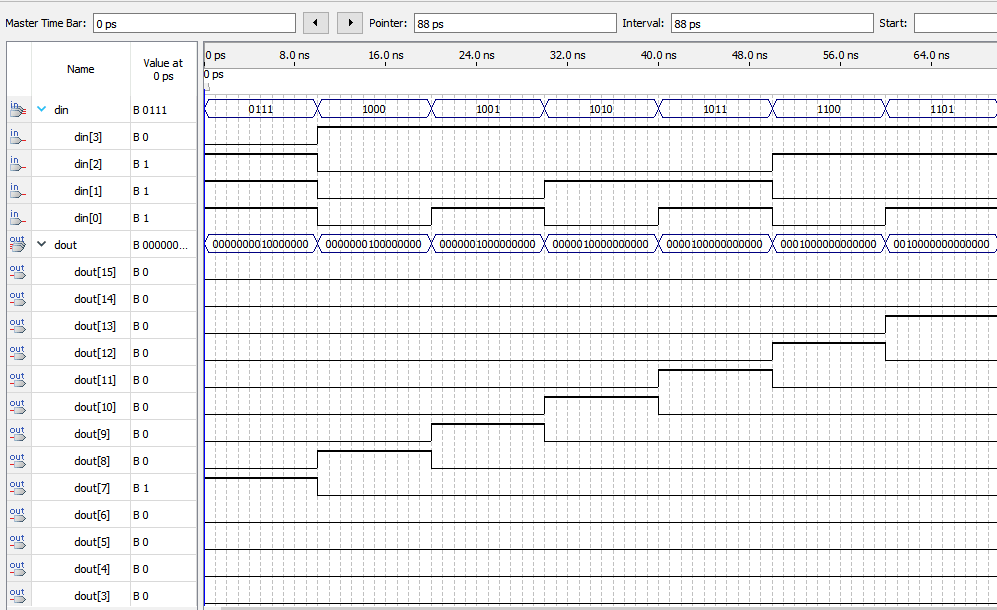Click inside the Pointer field
997x610 pixels.
click(515, 22)
